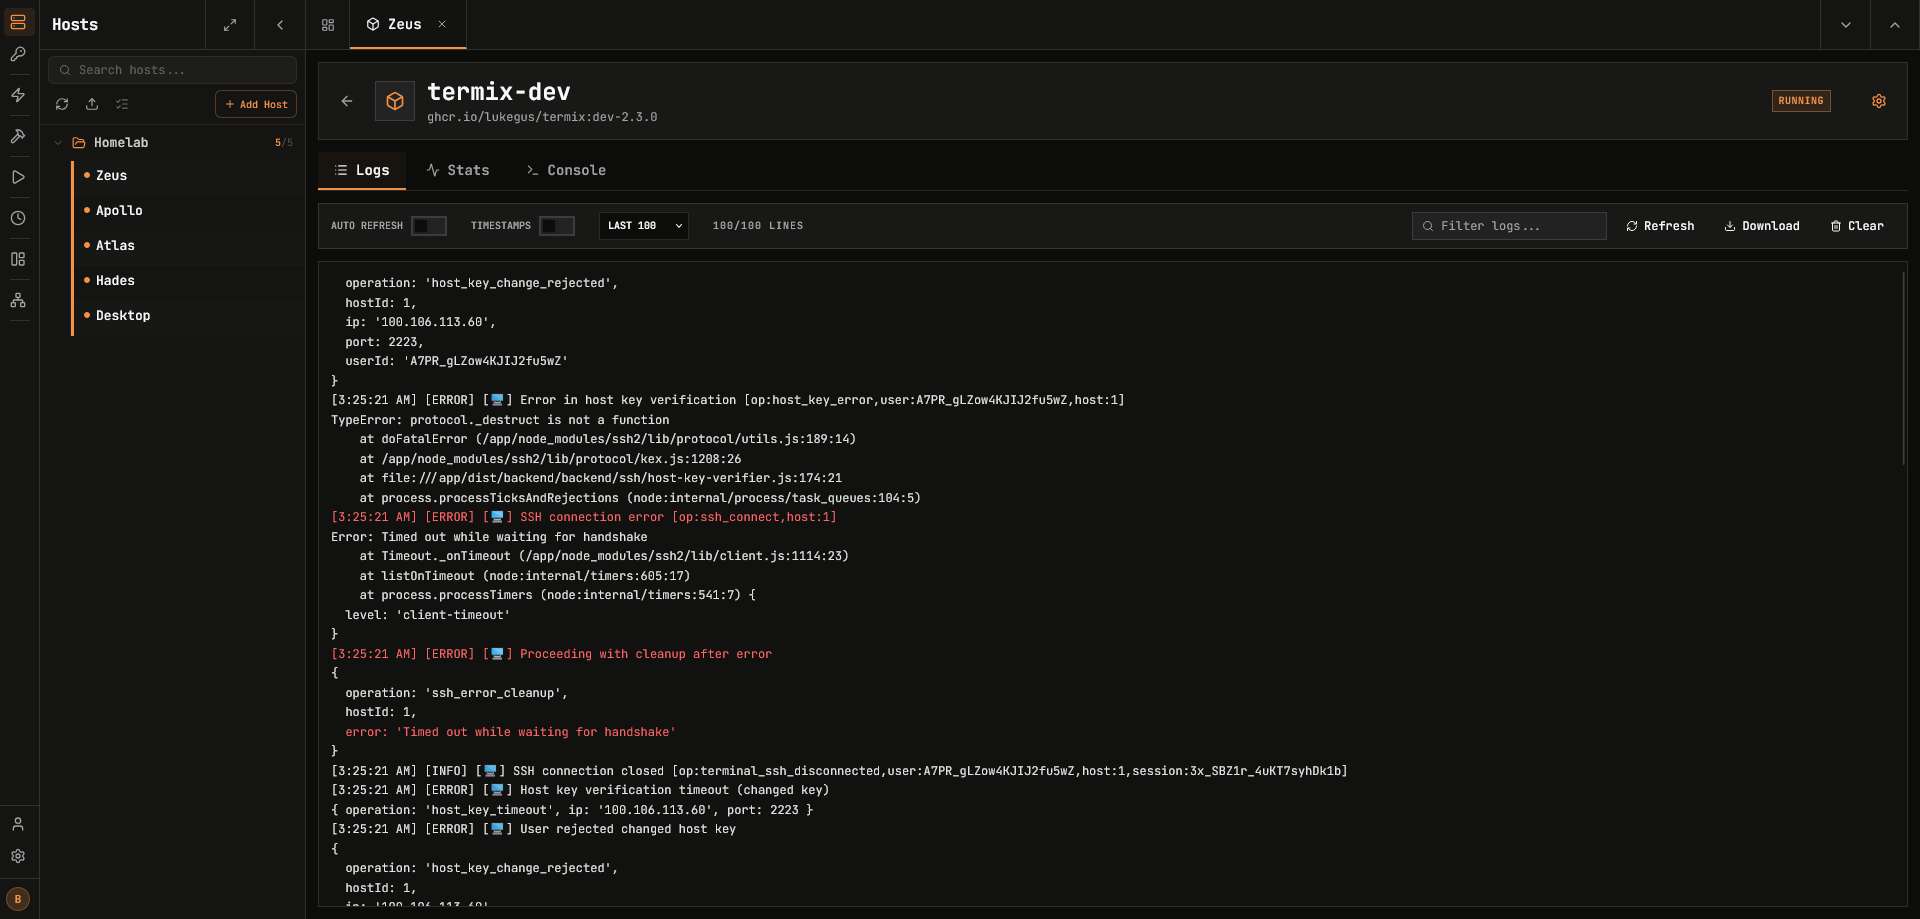Click the 'SSH connection error' log line
The width and height of the screenshot is (1920, 919).
point(584,517)
